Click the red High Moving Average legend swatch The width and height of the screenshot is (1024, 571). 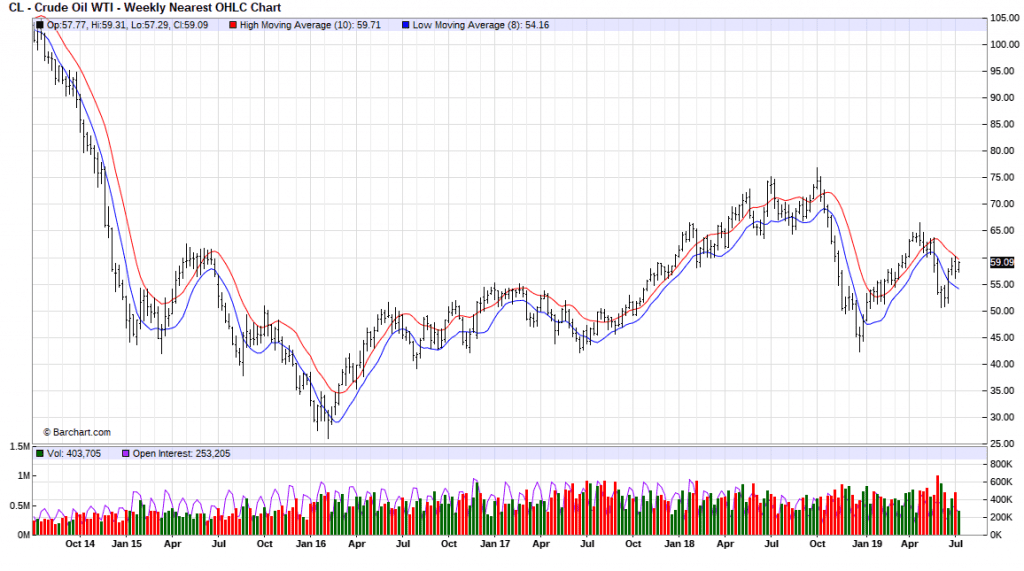point(234,24)
